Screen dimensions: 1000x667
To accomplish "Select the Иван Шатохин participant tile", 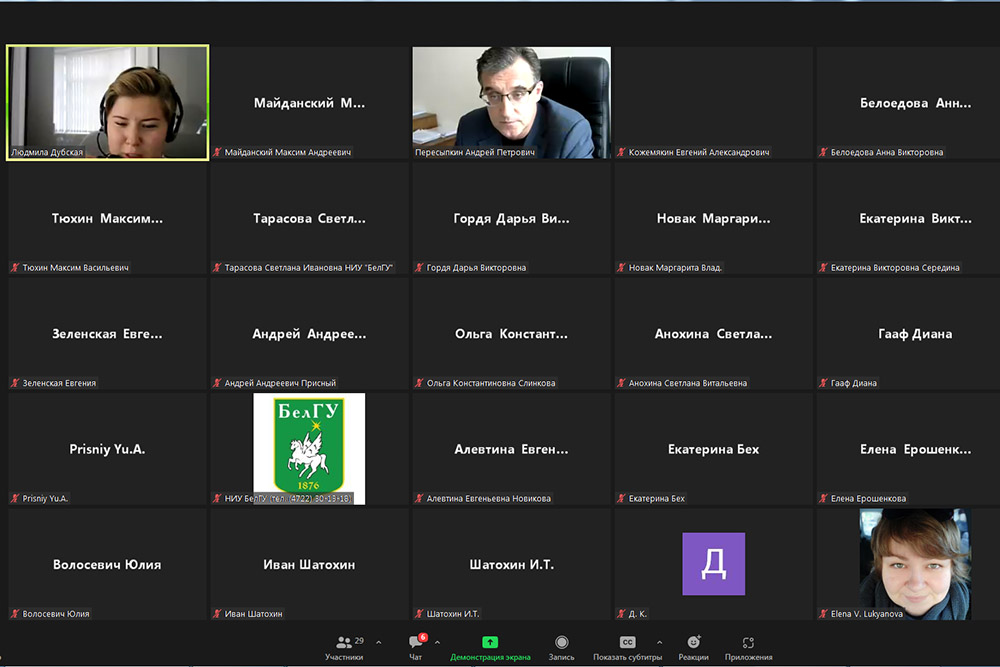I will (309, 564).
